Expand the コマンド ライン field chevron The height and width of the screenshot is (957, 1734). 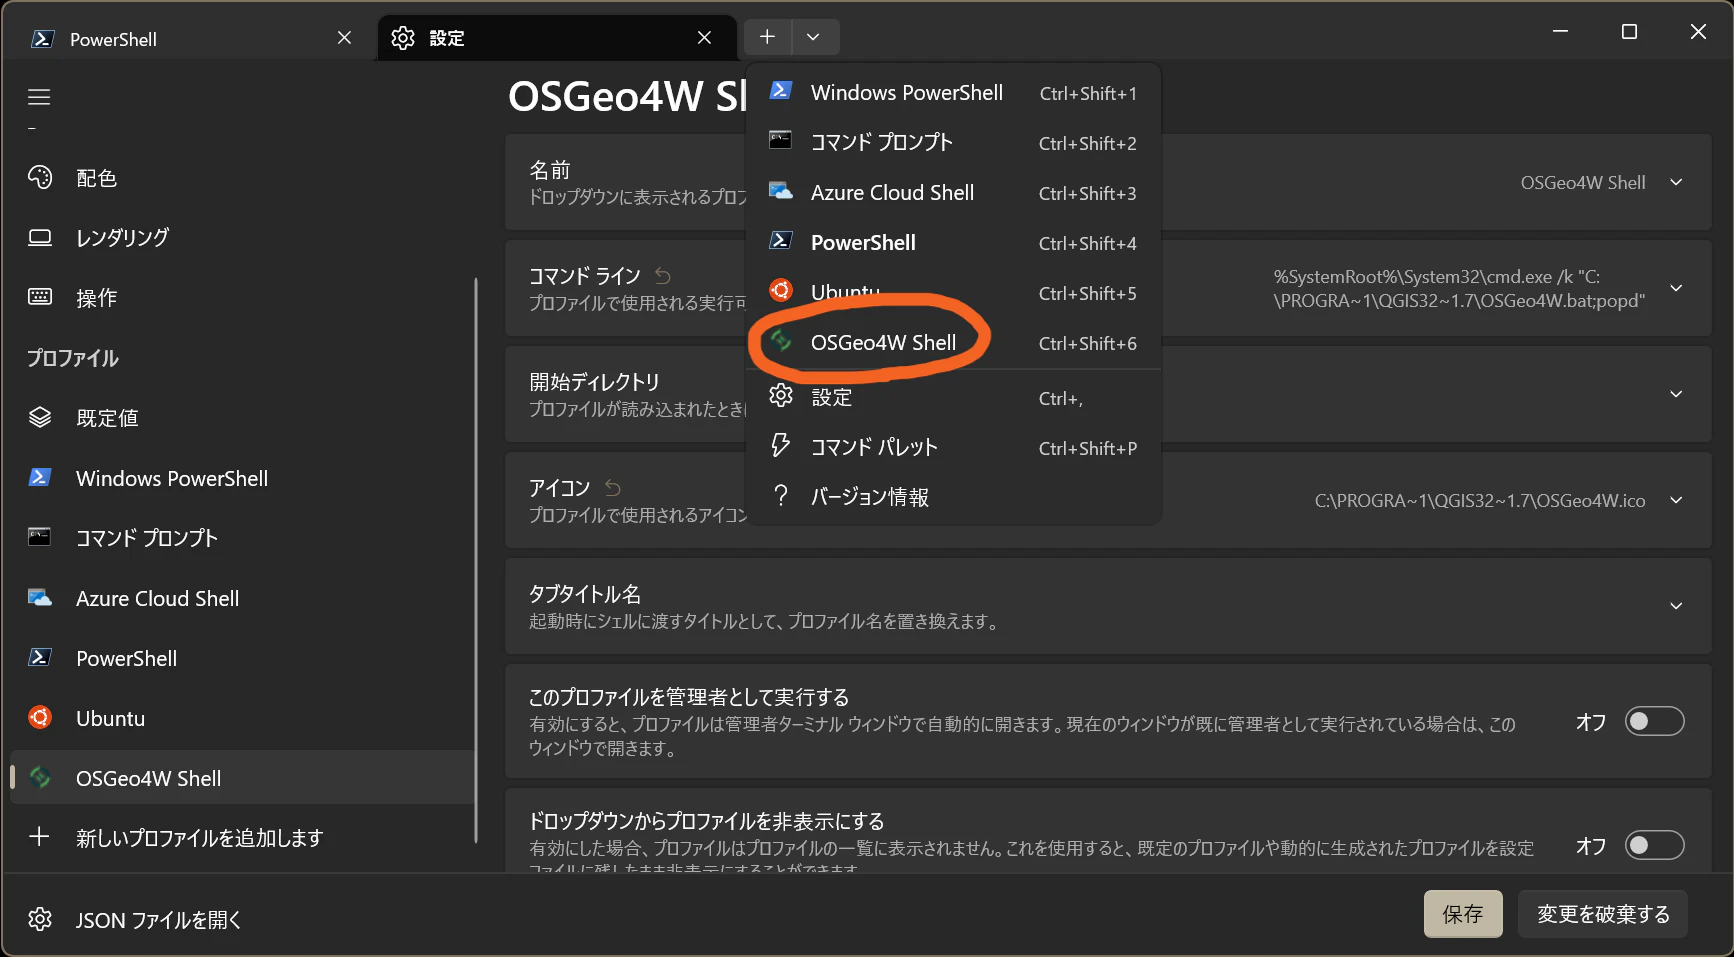1677,289
